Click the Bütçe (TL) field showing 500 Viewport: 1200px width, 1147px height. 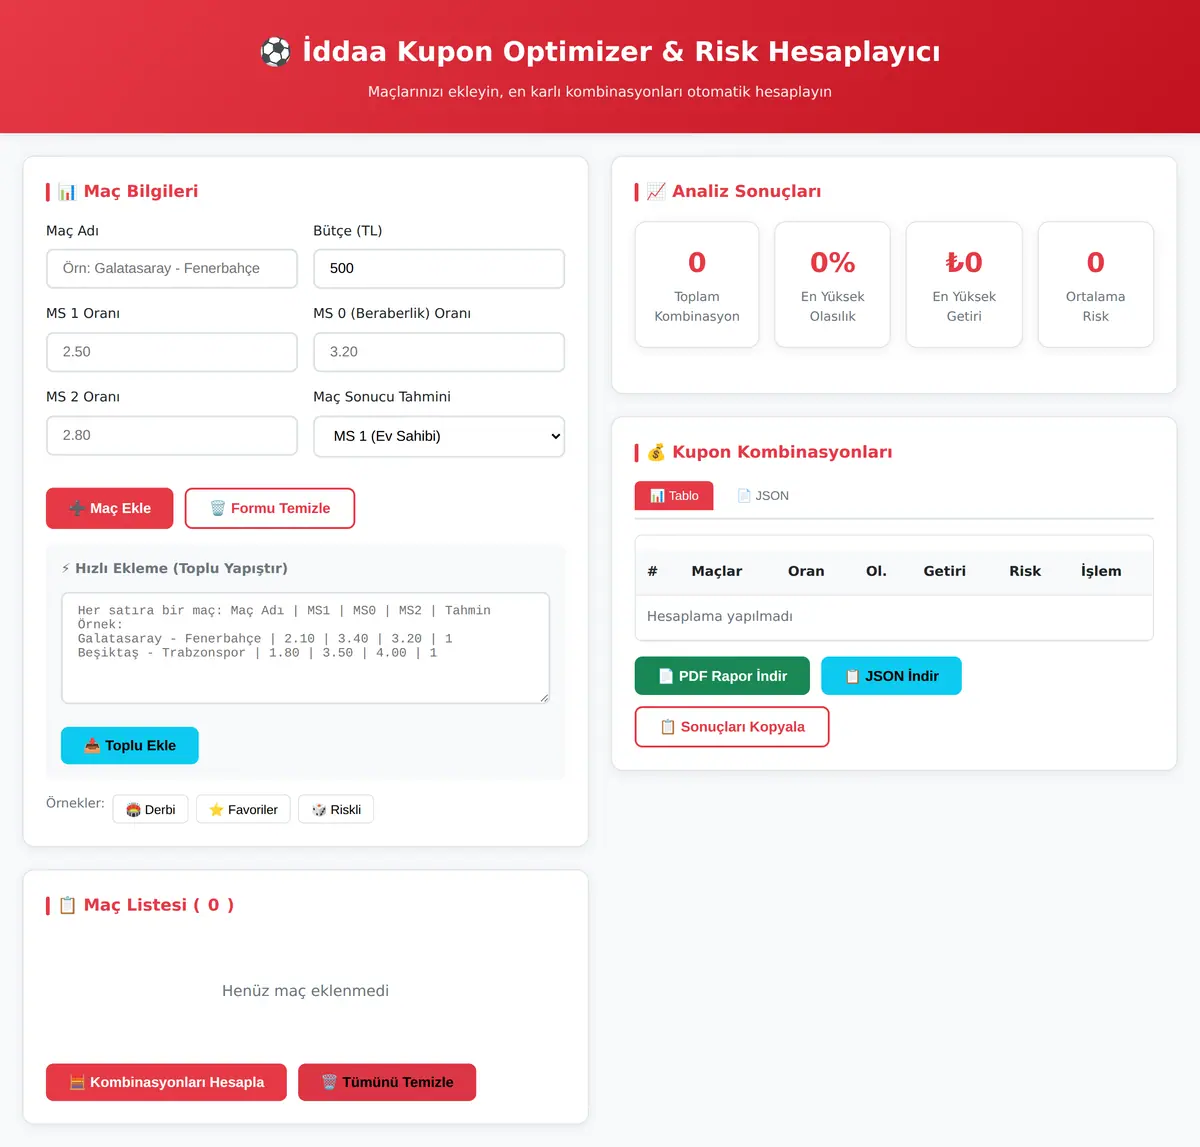coord(439,268)
